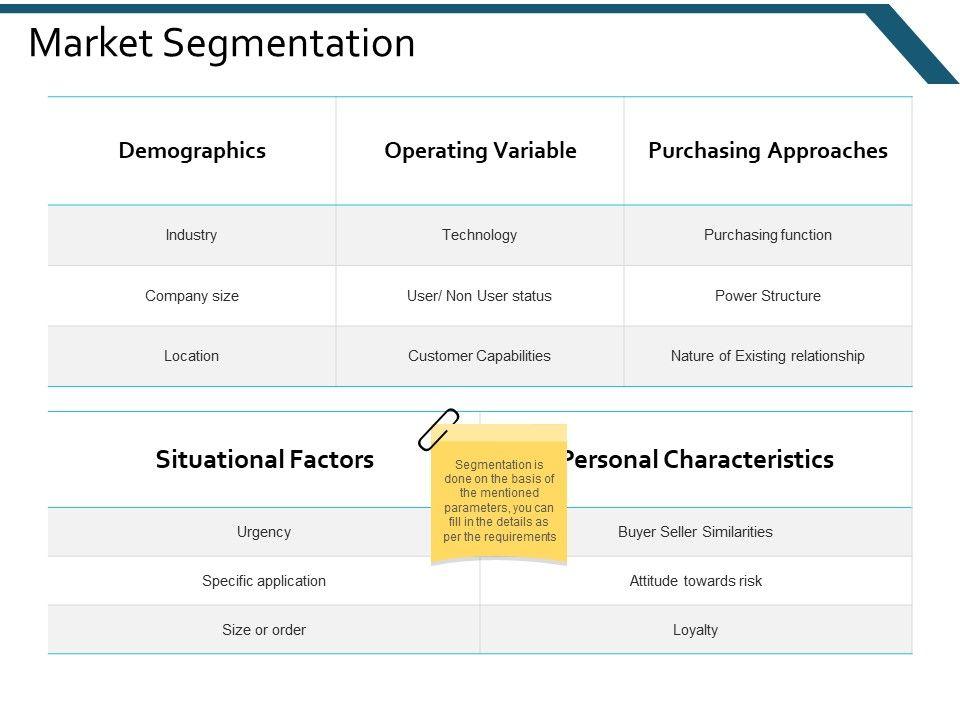
Task: Select the Urgency cell
Action: click(264, 532)
